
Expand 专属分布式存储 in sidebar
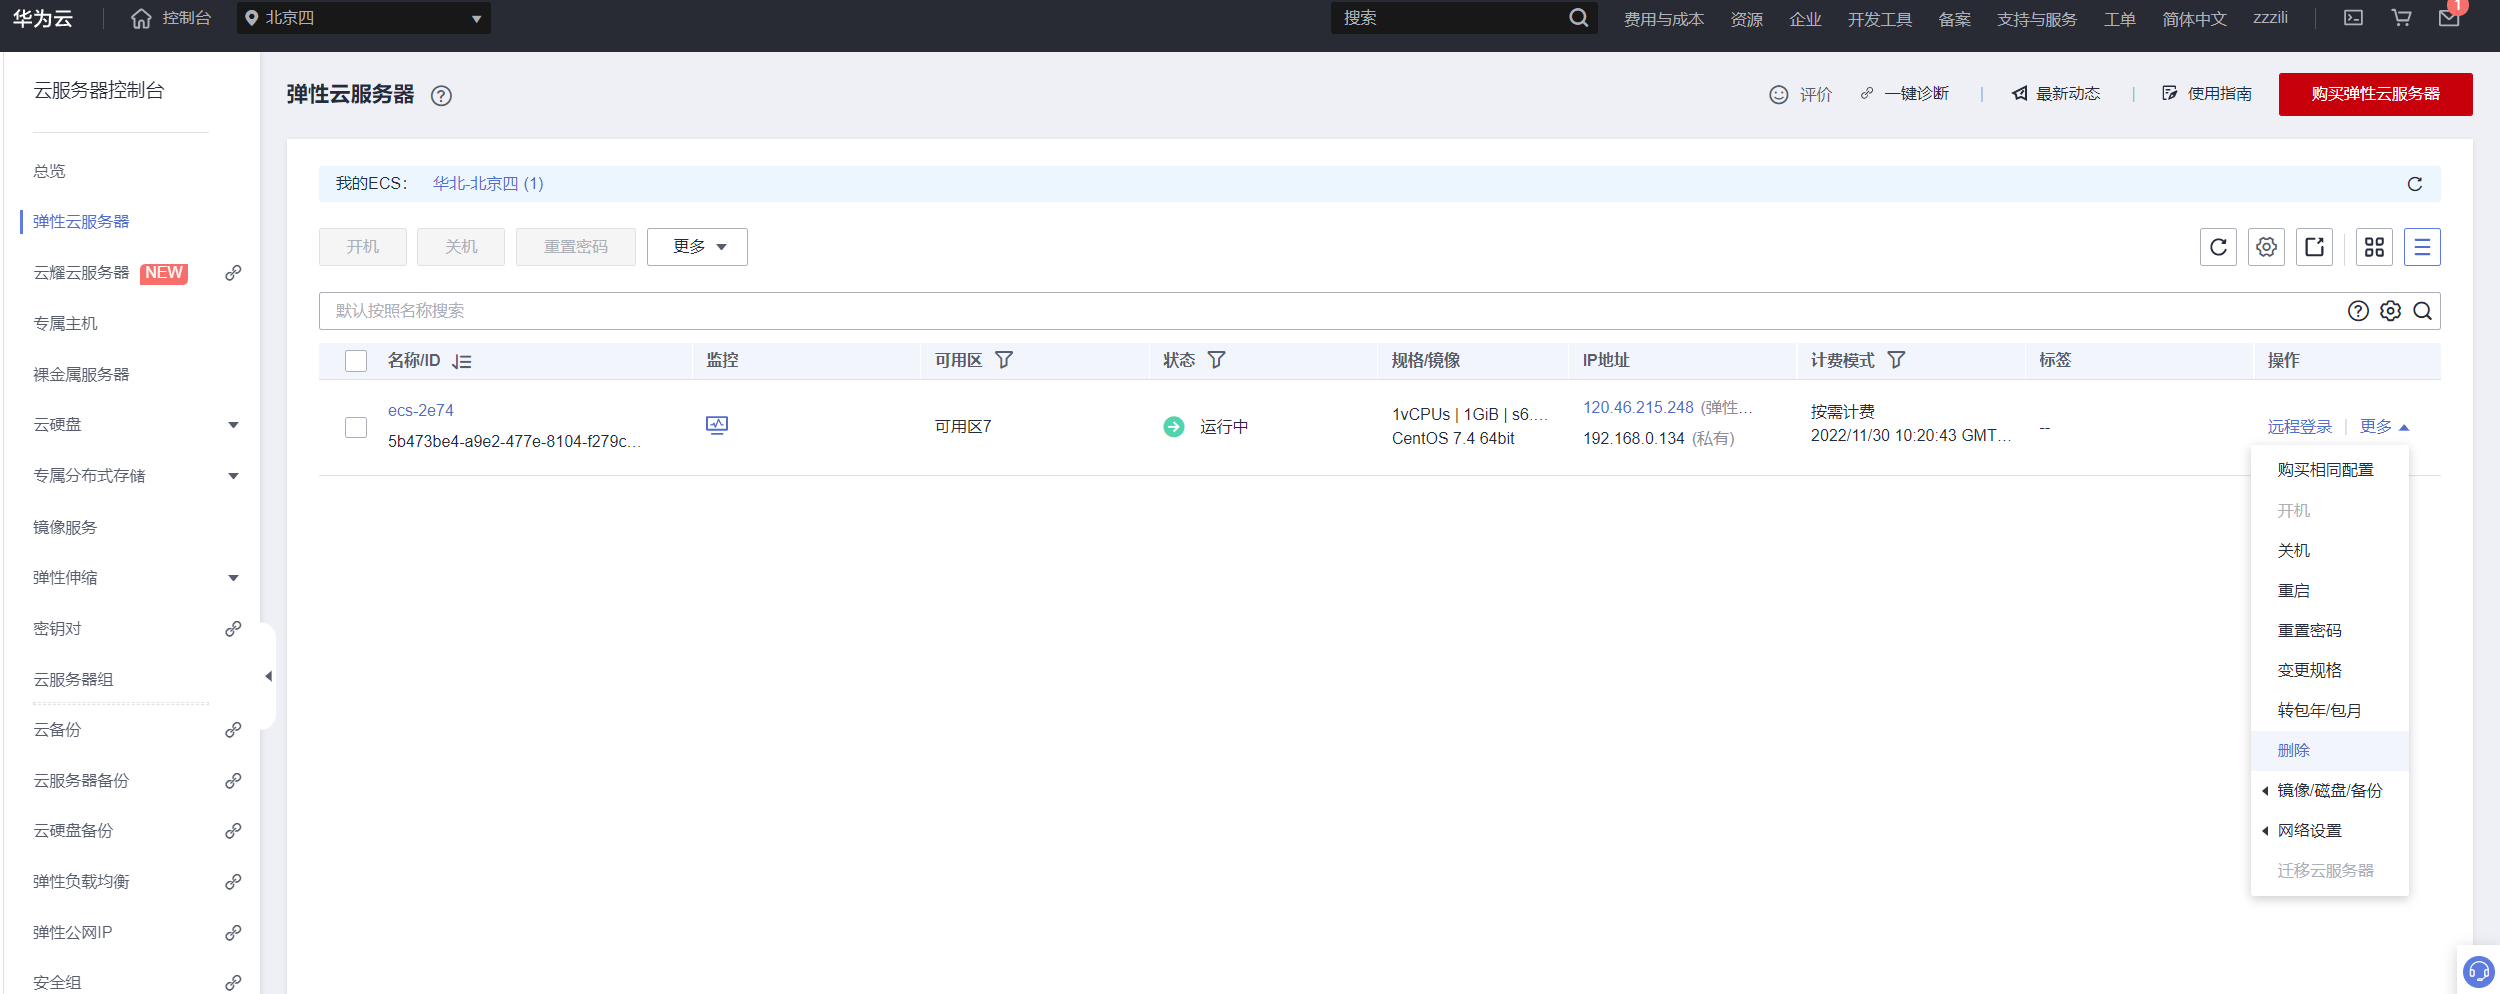(x=233, y=476)
